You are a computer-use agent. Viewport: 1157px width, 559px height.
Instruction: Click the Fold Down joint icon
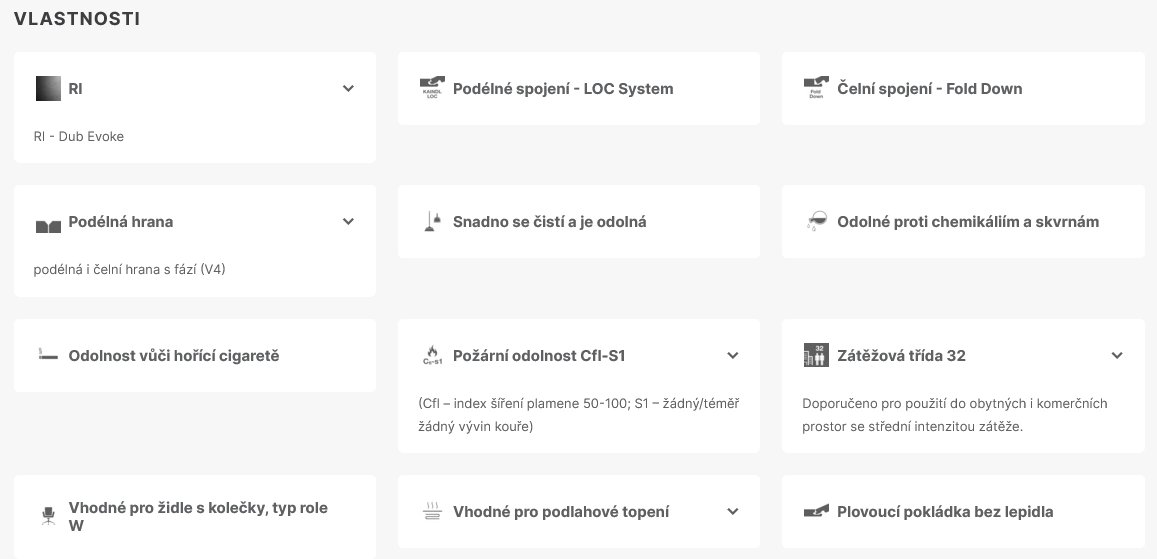816,88
